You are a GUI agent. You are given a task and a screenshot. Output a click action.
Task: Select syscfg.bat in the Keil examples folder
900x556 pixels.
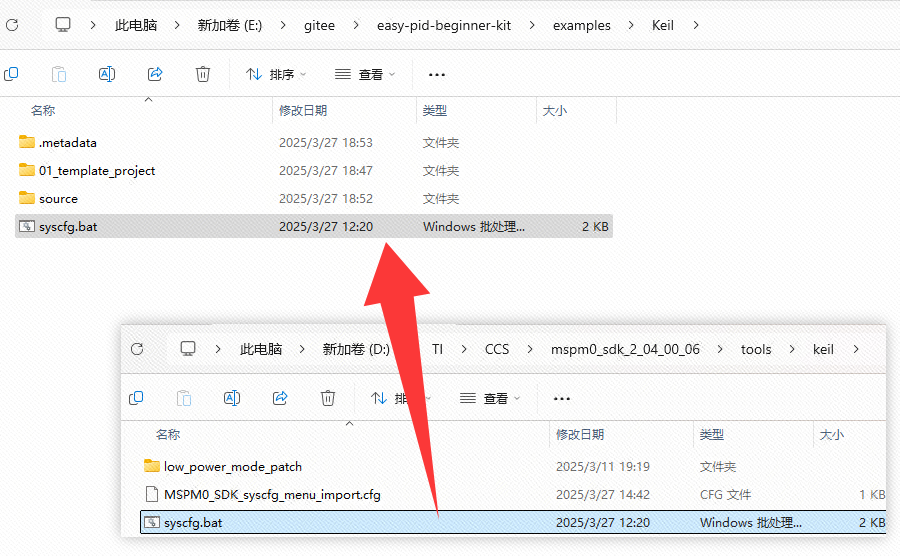313,226
